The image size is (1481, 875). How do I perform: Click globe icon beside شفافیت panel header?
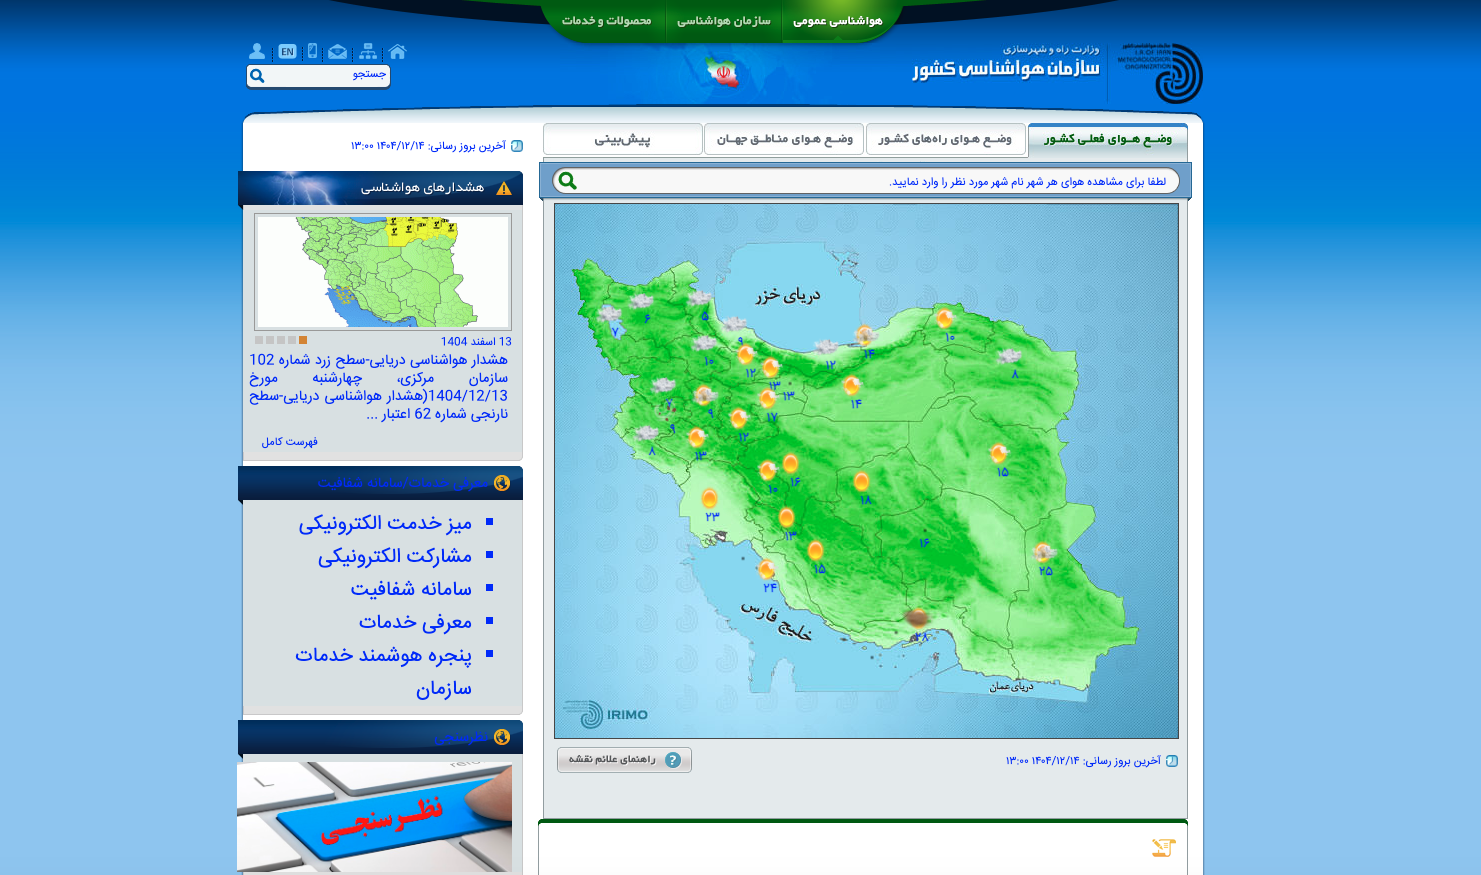coord(502,483)
